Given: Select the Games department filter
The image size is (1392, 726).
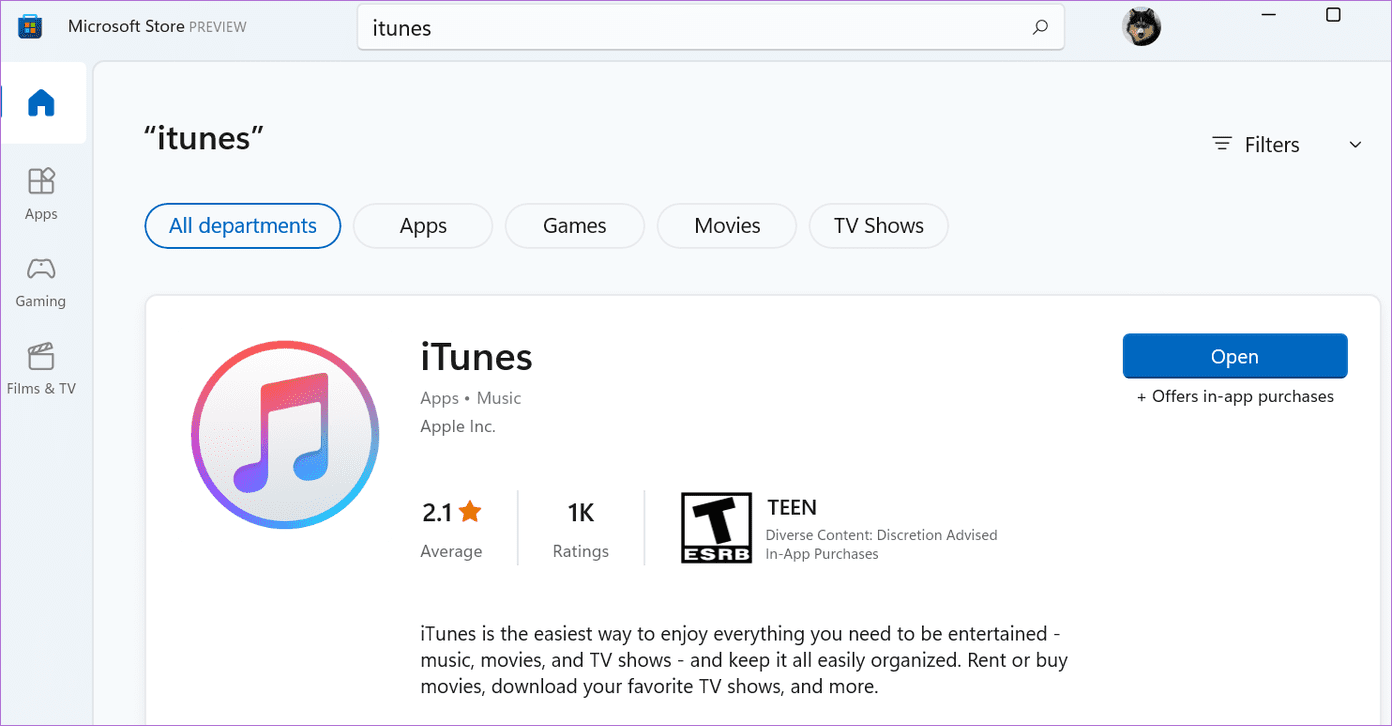Looking at the screenshot, I should tap(575, 226).
